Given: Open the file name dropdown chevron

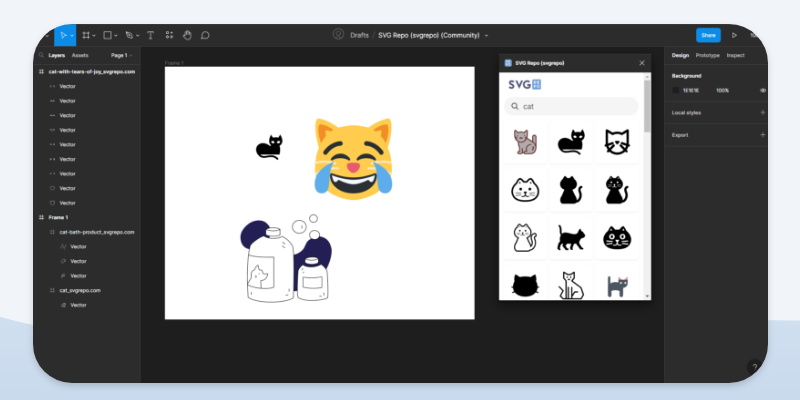Looking at the screenshot, I should (486, 36).
